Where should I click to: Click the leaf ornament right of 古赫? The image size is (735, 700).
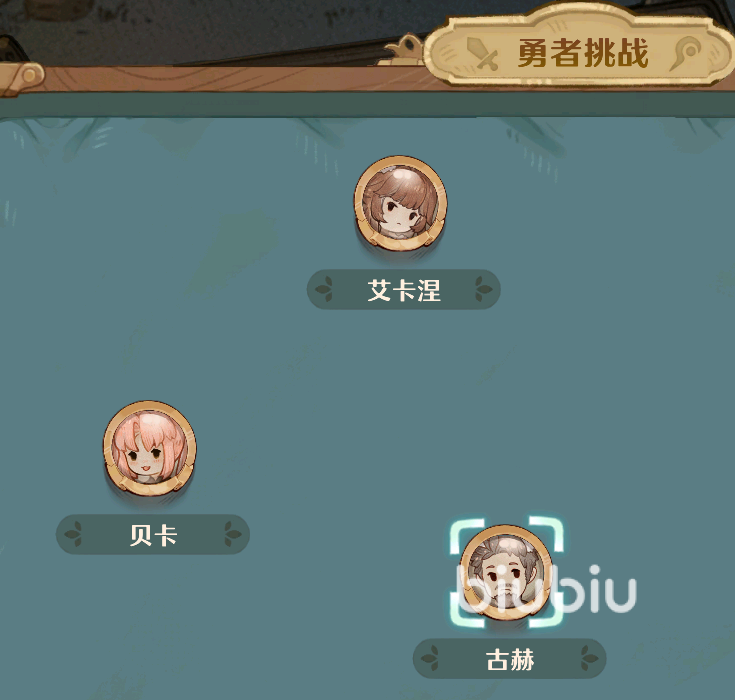(589, 658)
